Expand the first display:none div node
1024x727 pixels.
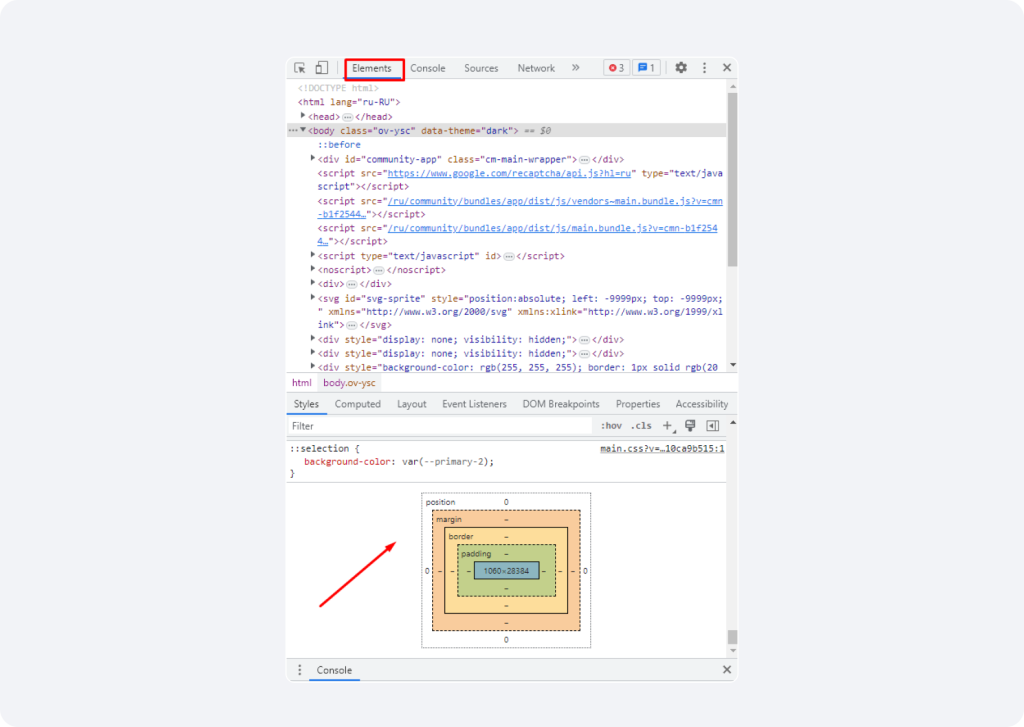click(313, 338)
